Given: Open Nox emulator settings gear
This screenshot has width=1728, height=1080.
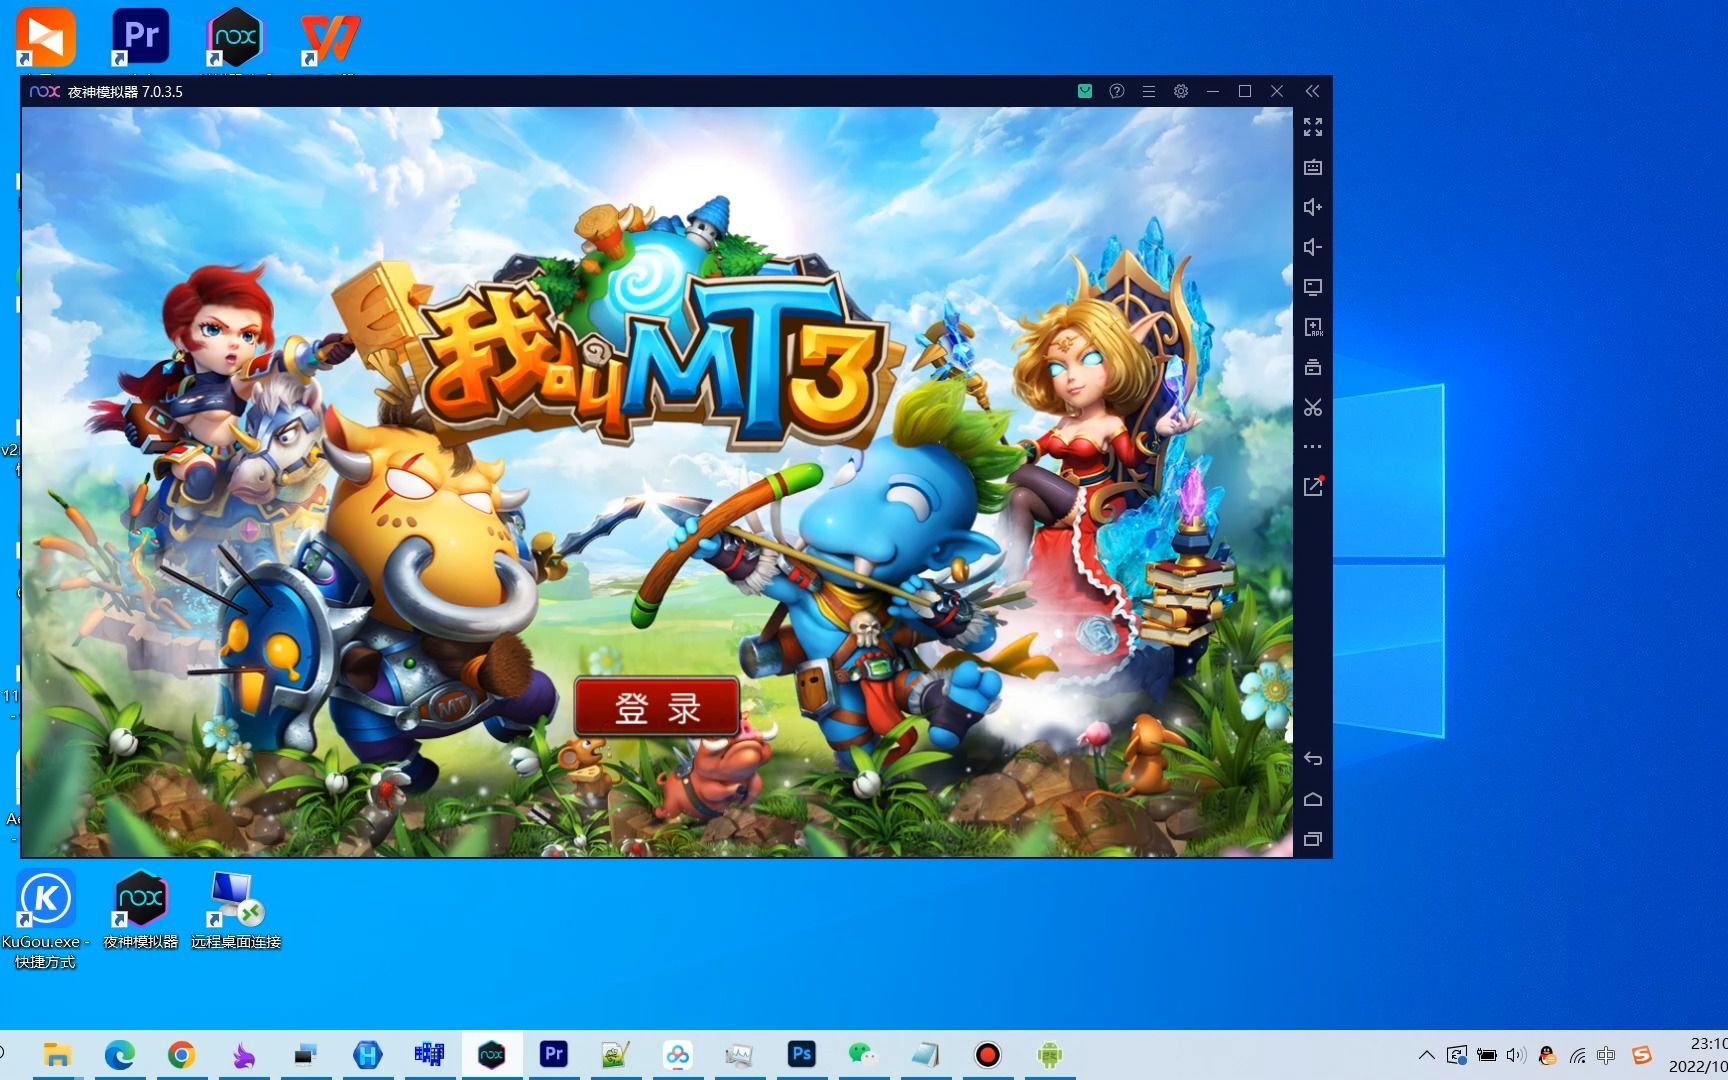Looking at the screenshot, I should (x=1181, y=91).
